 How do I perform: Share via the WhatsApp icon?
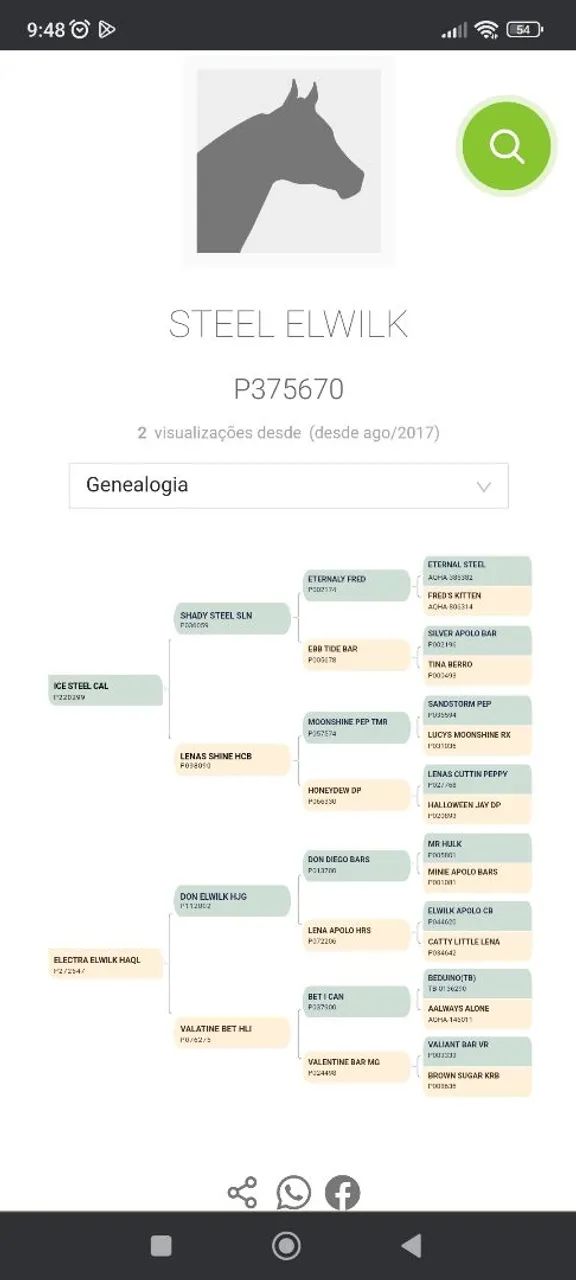pos(293,1192)
